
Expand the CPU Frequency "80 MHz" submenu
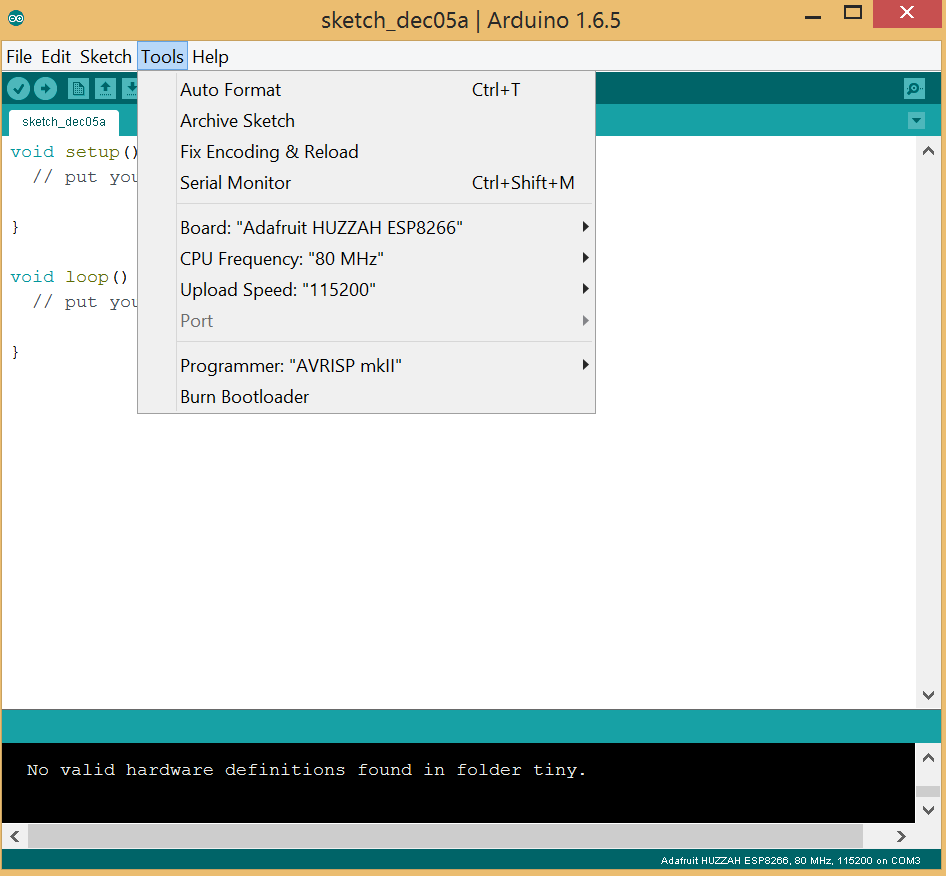tap(584, 258)
